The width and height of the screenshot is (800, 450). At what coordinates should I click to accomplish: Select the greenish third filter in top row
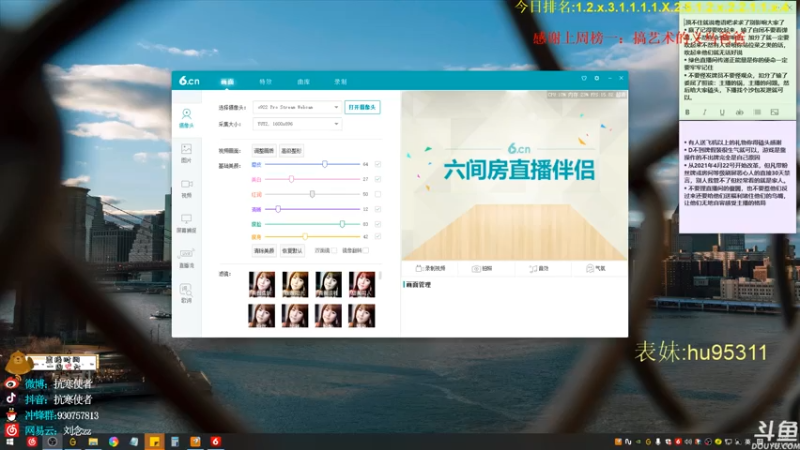[329, 284]
